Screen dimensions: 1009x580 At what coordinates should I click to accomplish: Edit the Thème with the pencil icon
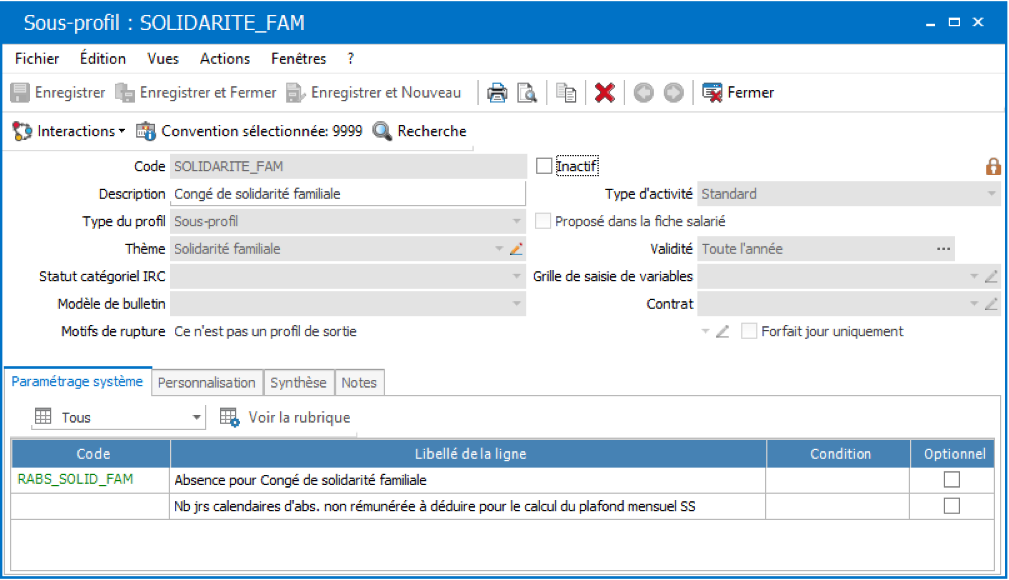516,249
